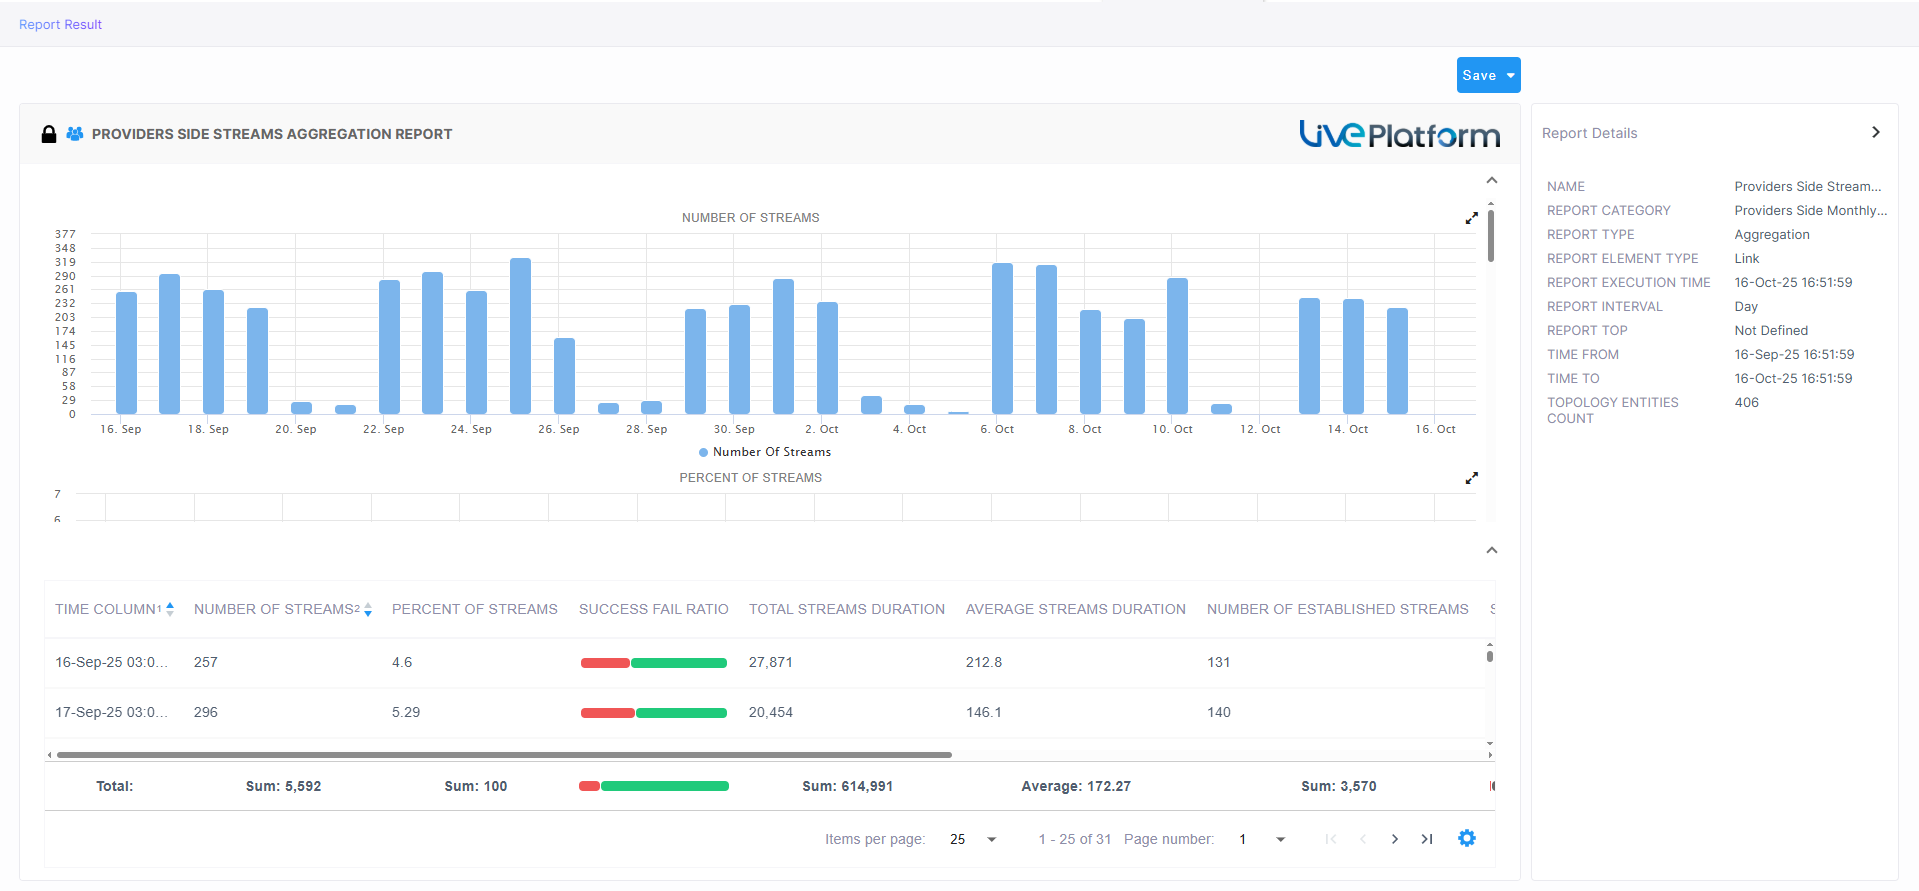Click the lock icon beside report title
1919x891 pixels.
48,134
